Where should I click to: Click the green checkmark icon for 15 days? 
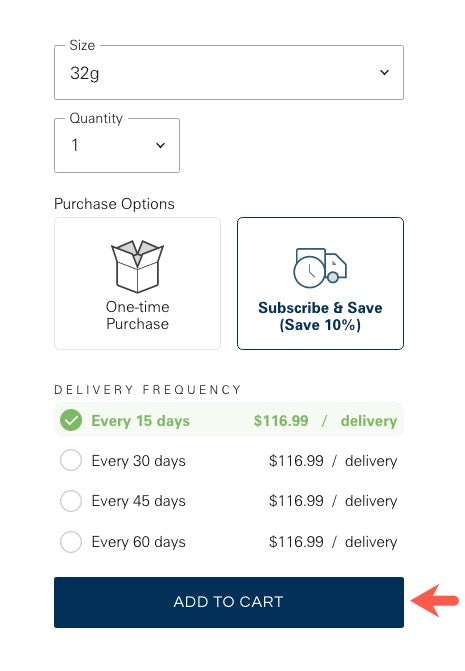pyautogui.click(x=71, y=420)
